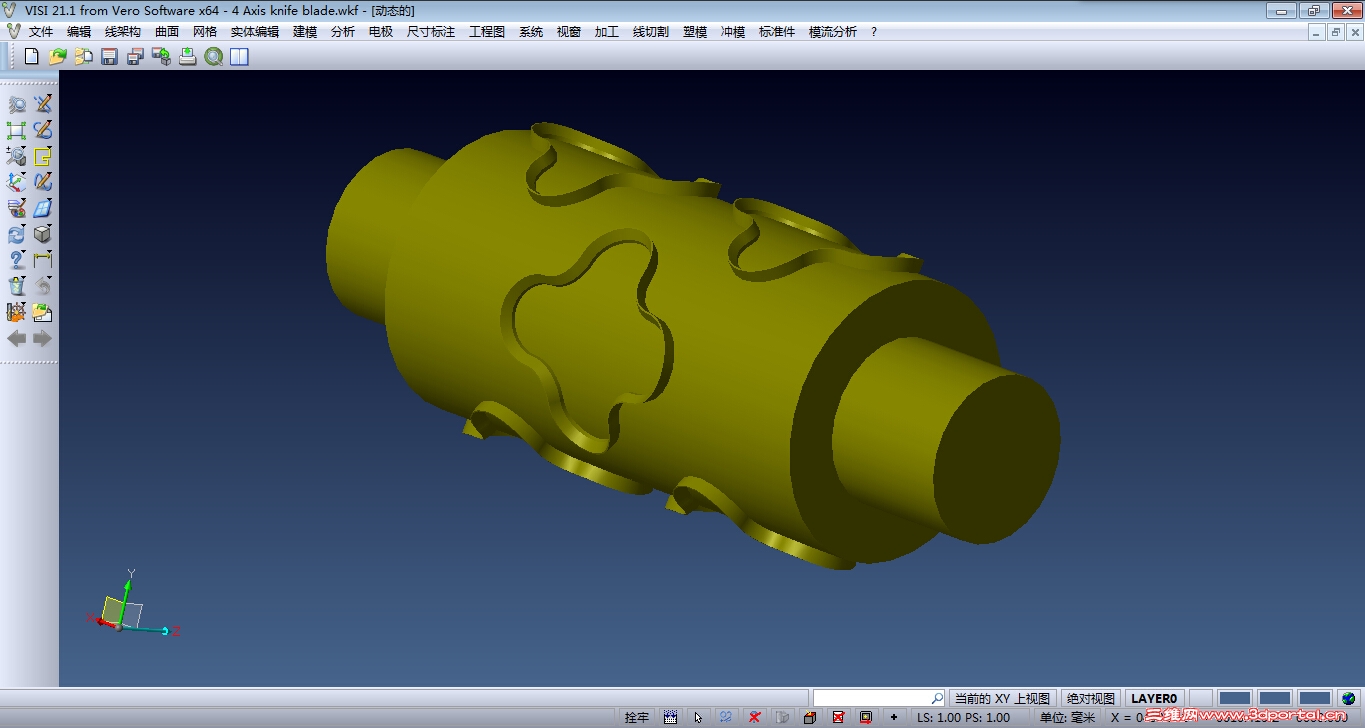Click the middle blue color swatch in status bar
1365x728 pixels.
coord(1275,698)
